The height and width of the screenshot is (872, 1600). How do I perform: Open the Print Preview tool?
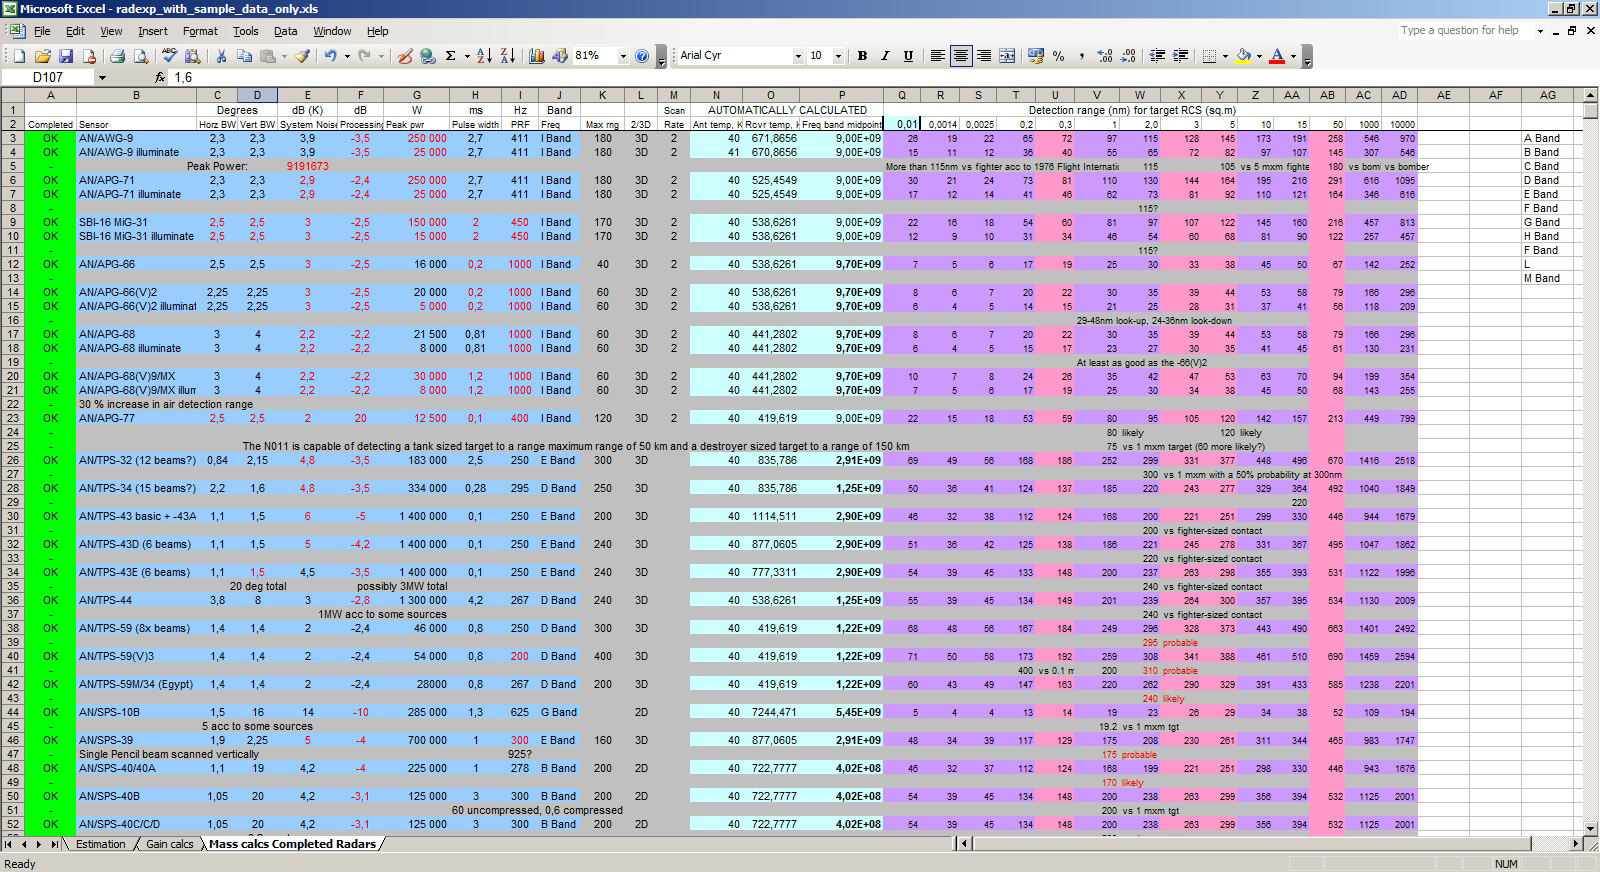[138, 56]
